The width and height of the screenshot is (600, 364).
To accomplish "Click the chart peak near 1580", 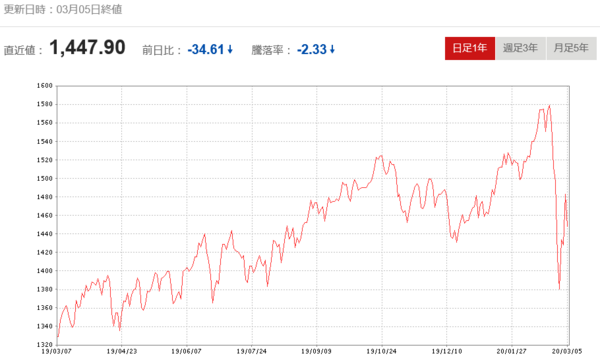I will click(x=549, y=106).
